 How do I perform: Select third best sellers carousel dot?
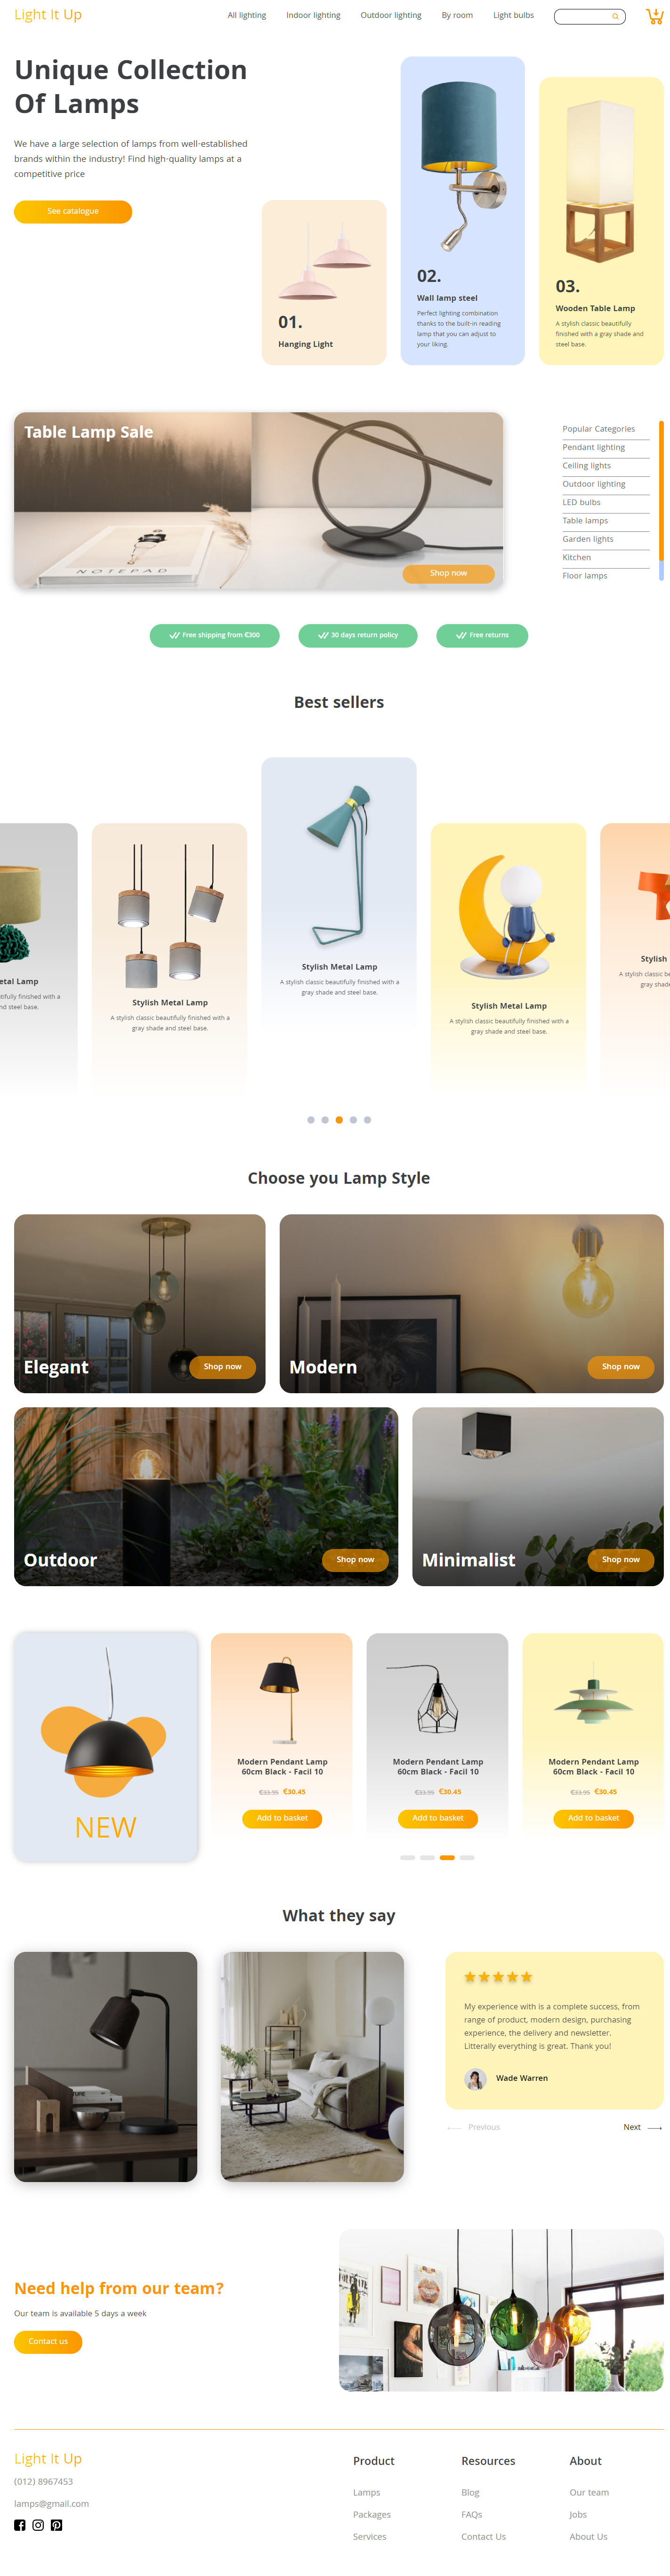(339, 1120)
